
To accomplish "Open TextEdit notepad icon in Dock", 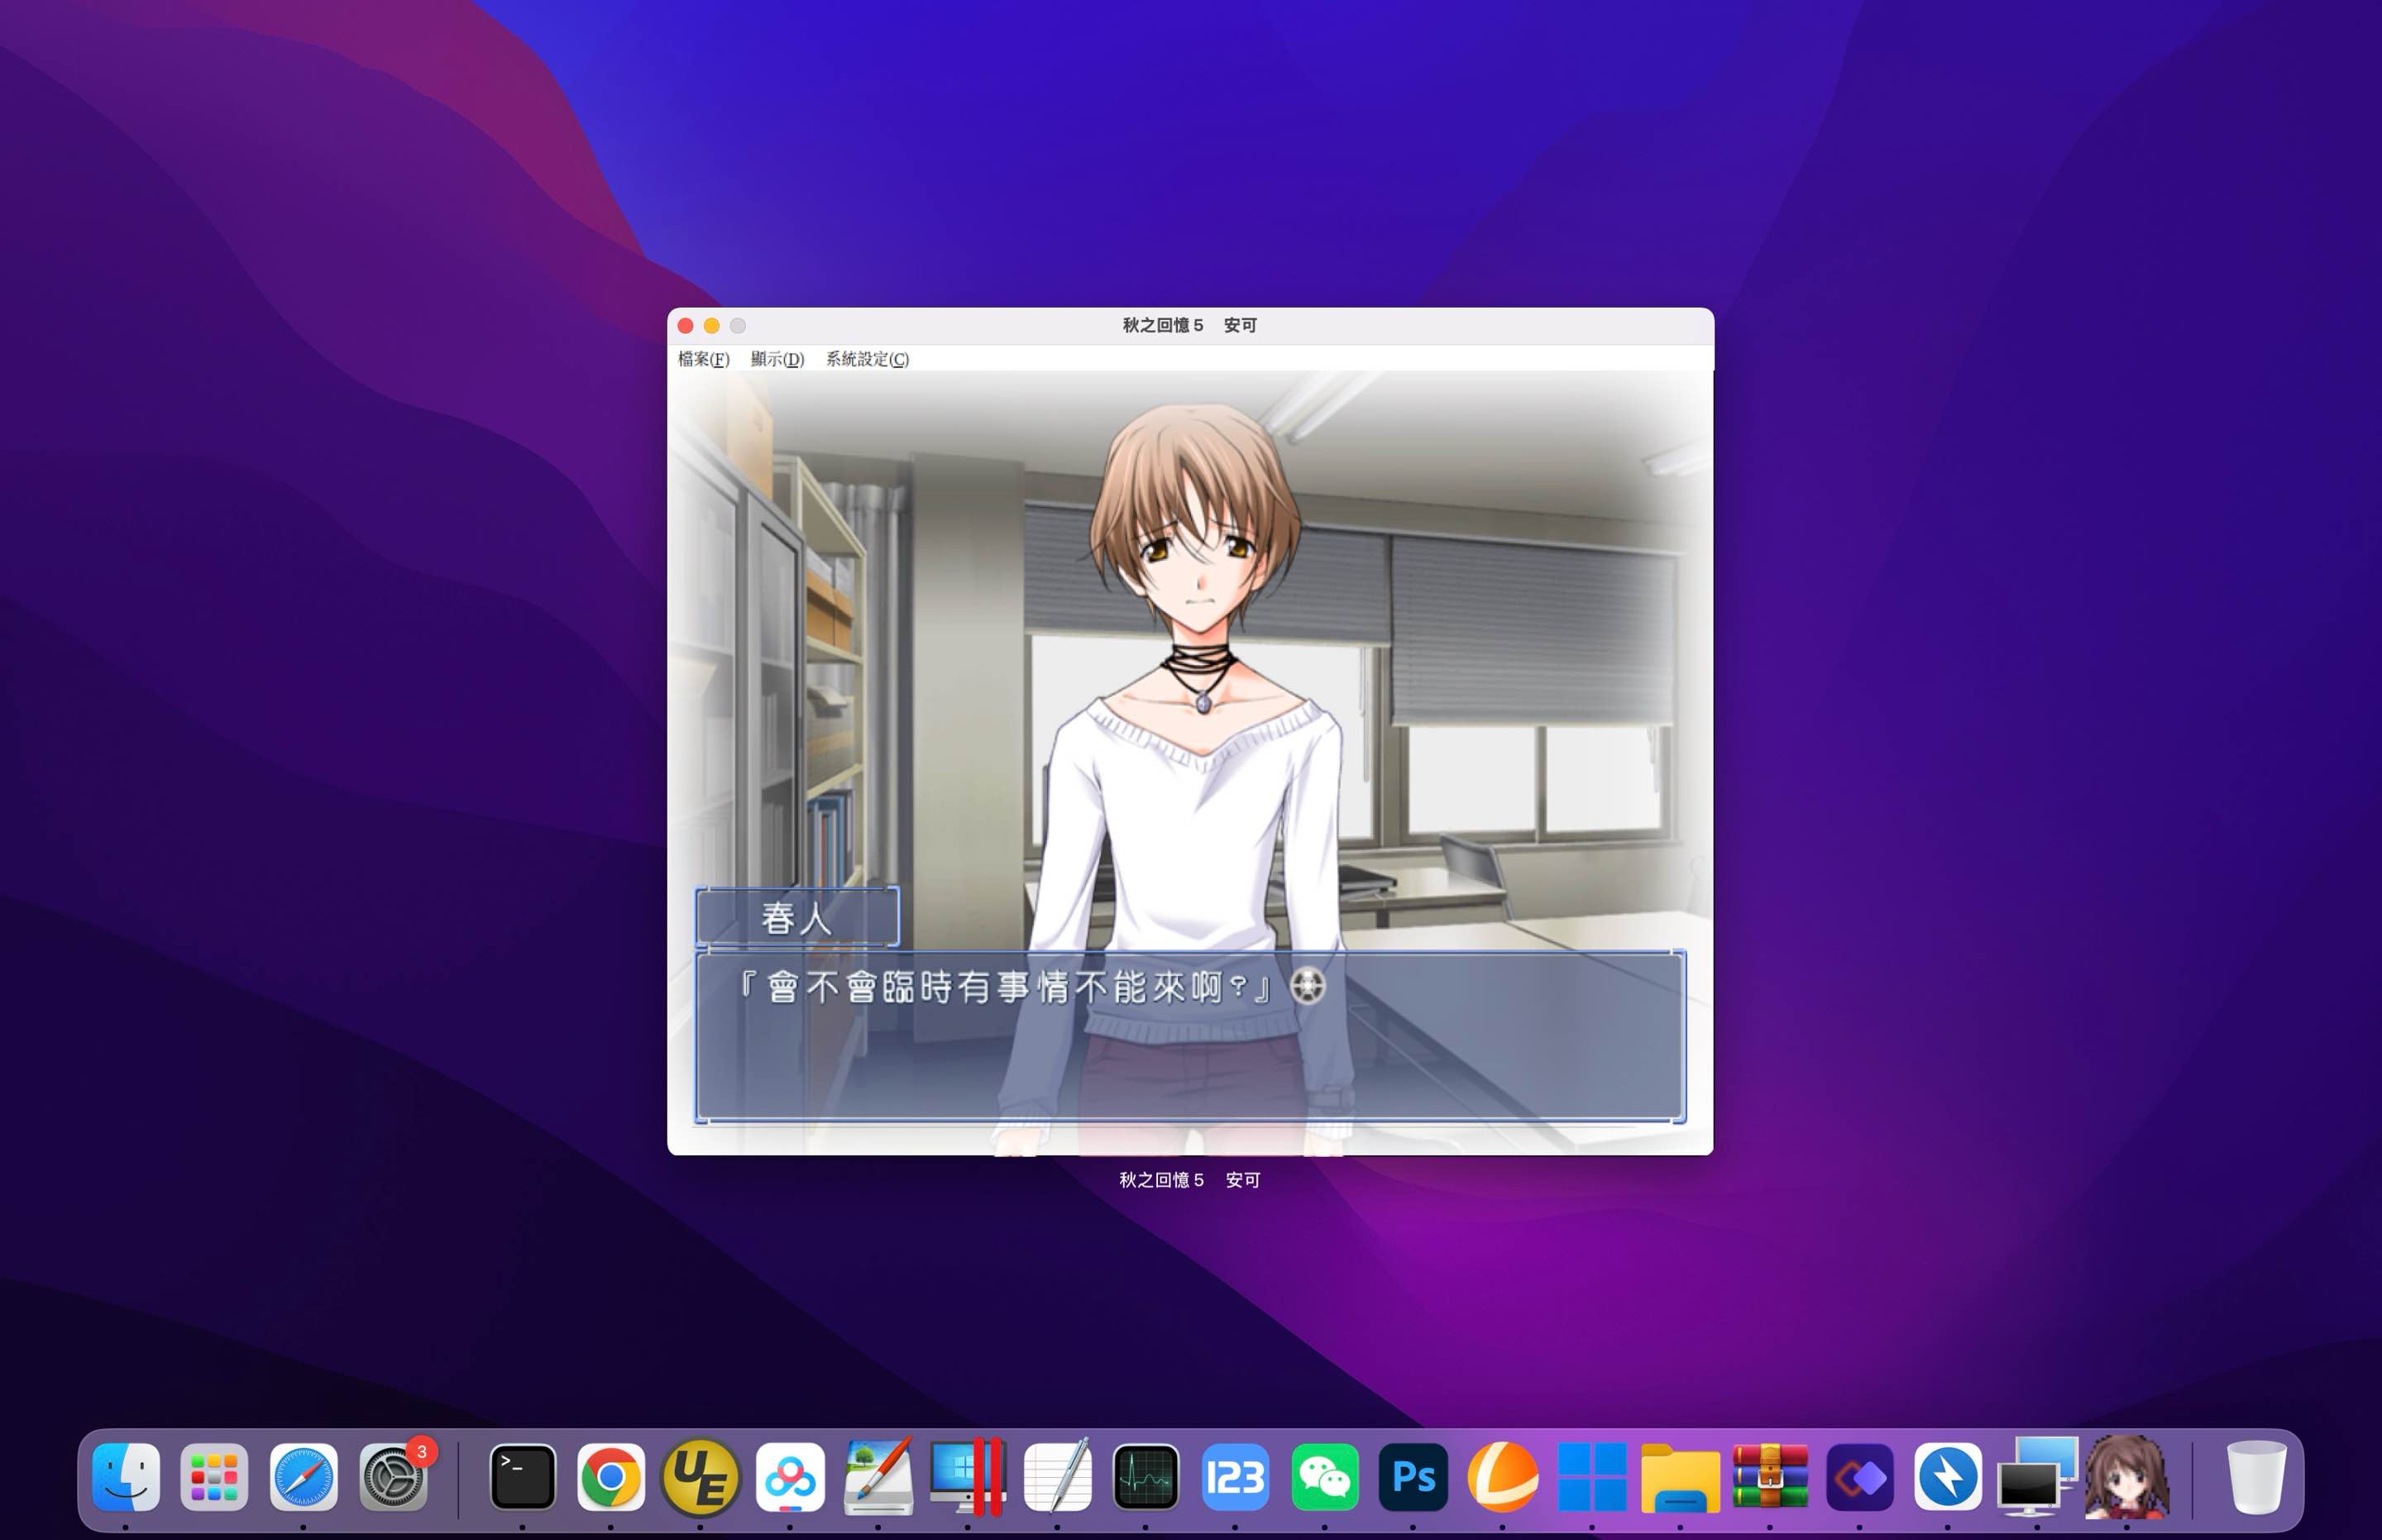I will (1057, 1477).
